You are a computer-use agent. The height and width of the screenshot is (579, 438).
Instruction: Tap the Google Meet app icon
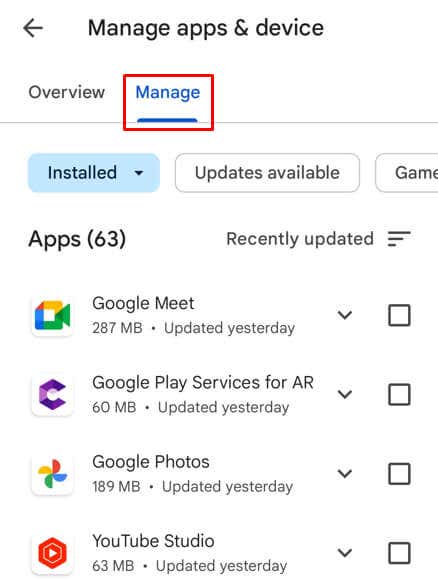click(52, 316)
